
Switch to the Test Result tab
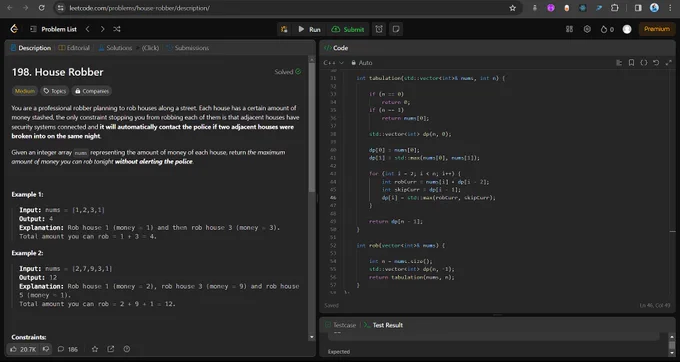383,325
